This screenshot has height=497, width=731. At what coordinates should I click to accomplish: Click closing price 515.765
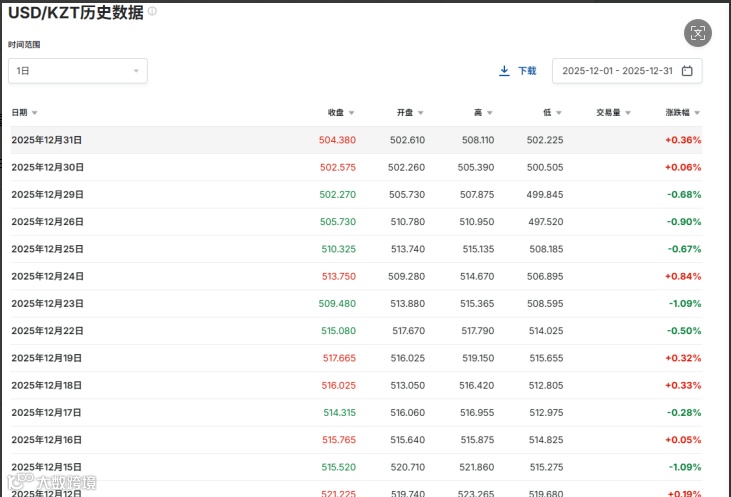click(339, 440)
